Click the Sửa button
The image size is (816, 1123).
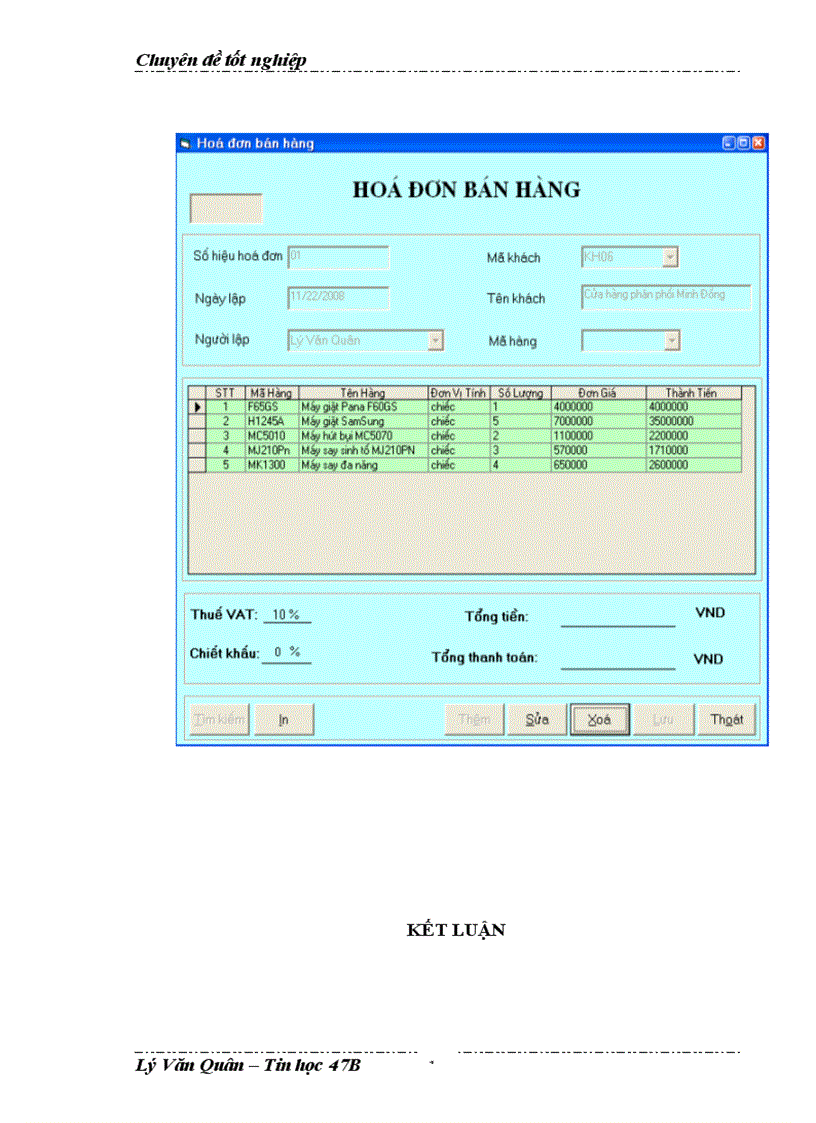[x=537, y=719]
